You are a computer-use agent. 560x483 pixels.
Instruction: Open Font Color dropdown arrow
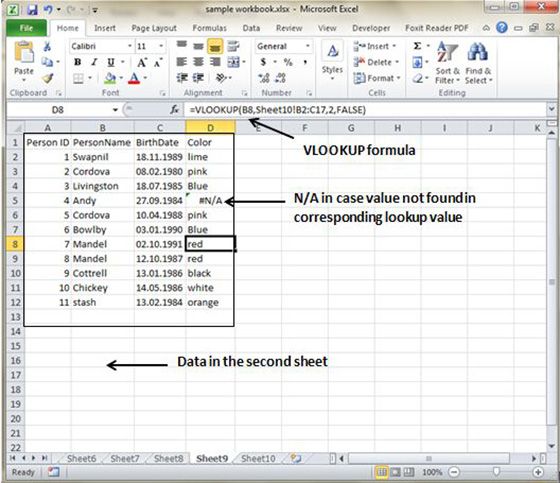[x=145, y=78]
